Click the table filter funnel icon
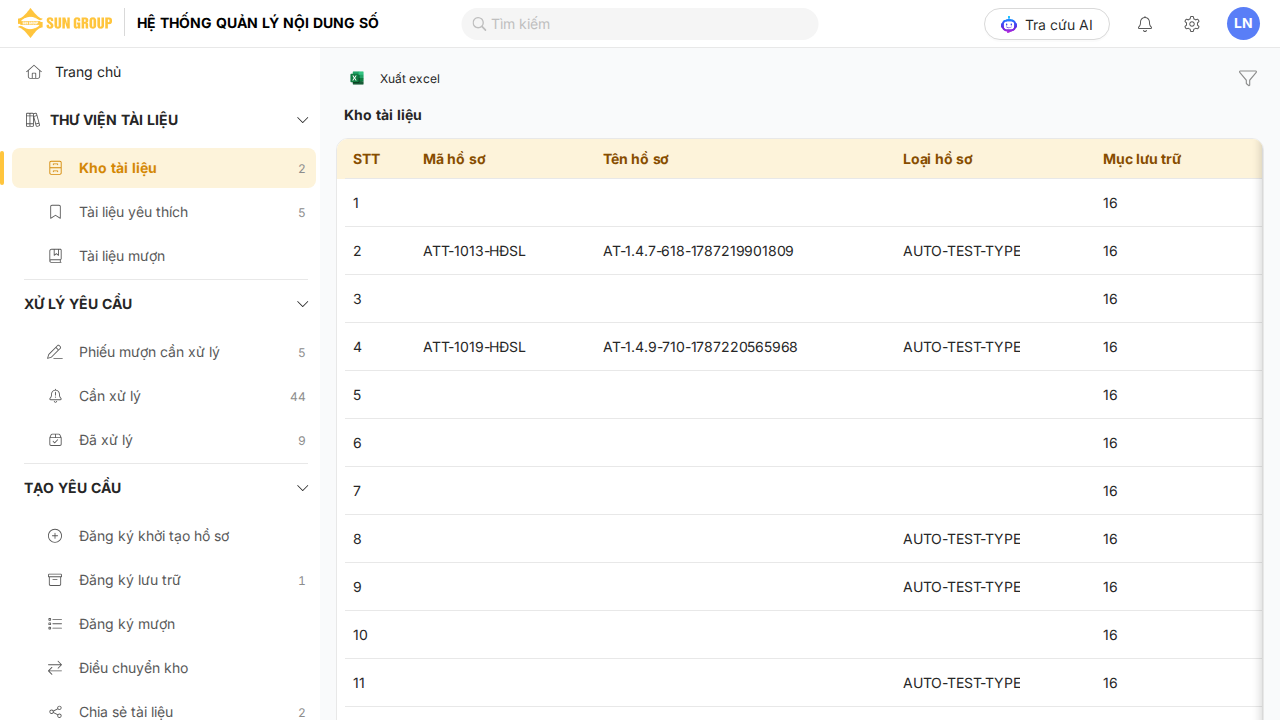This screenshot has height=720, width=1280. 1248,78
